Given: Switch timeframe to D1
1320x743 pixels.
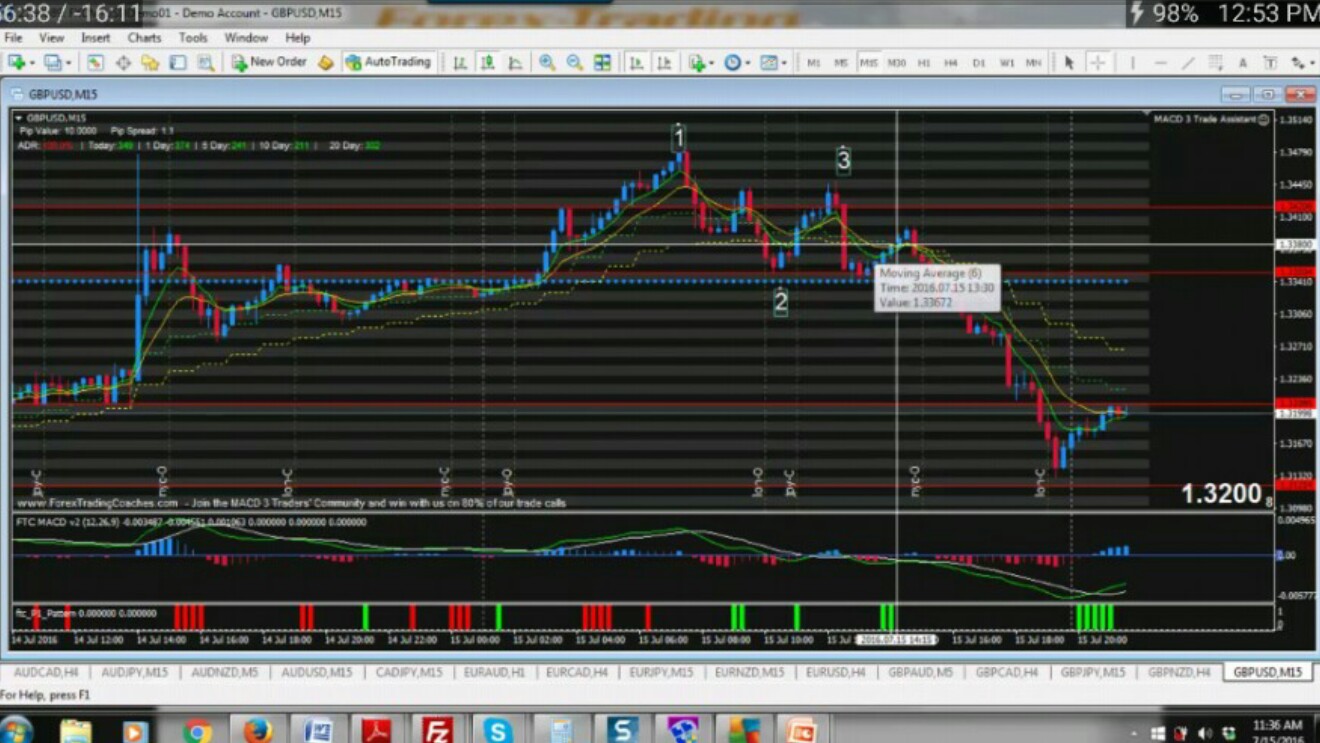Looking at the screenshot, I should pos(979,62).
